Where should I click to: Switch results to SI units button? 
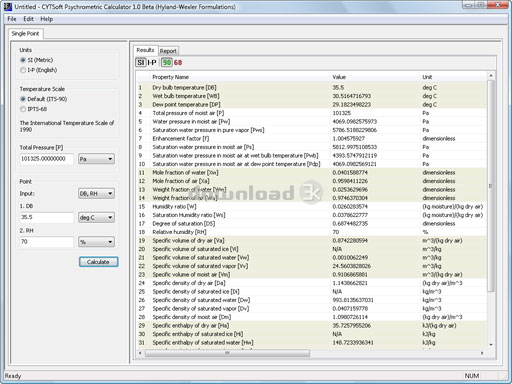click(x=141, y=62)
